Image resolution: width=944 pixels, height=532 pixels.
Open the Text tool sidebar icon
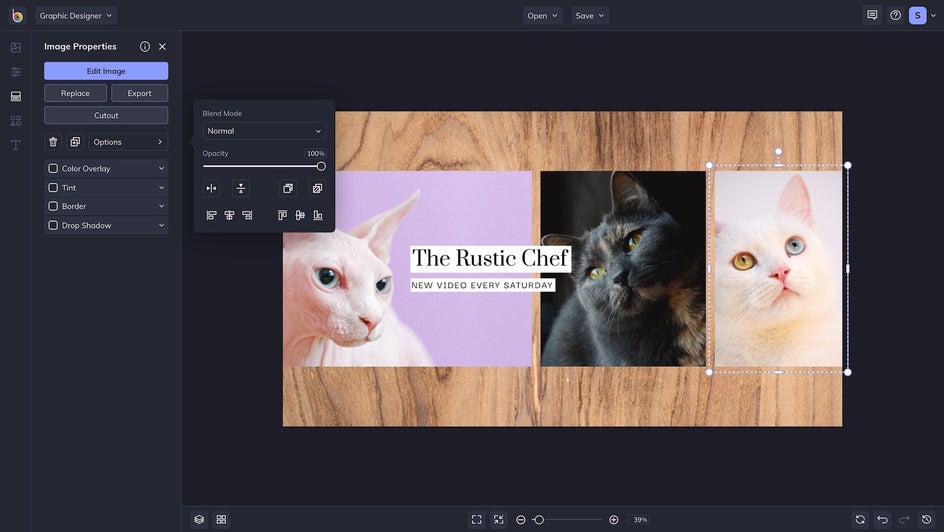pyautogui.click(x=16, y=145)
